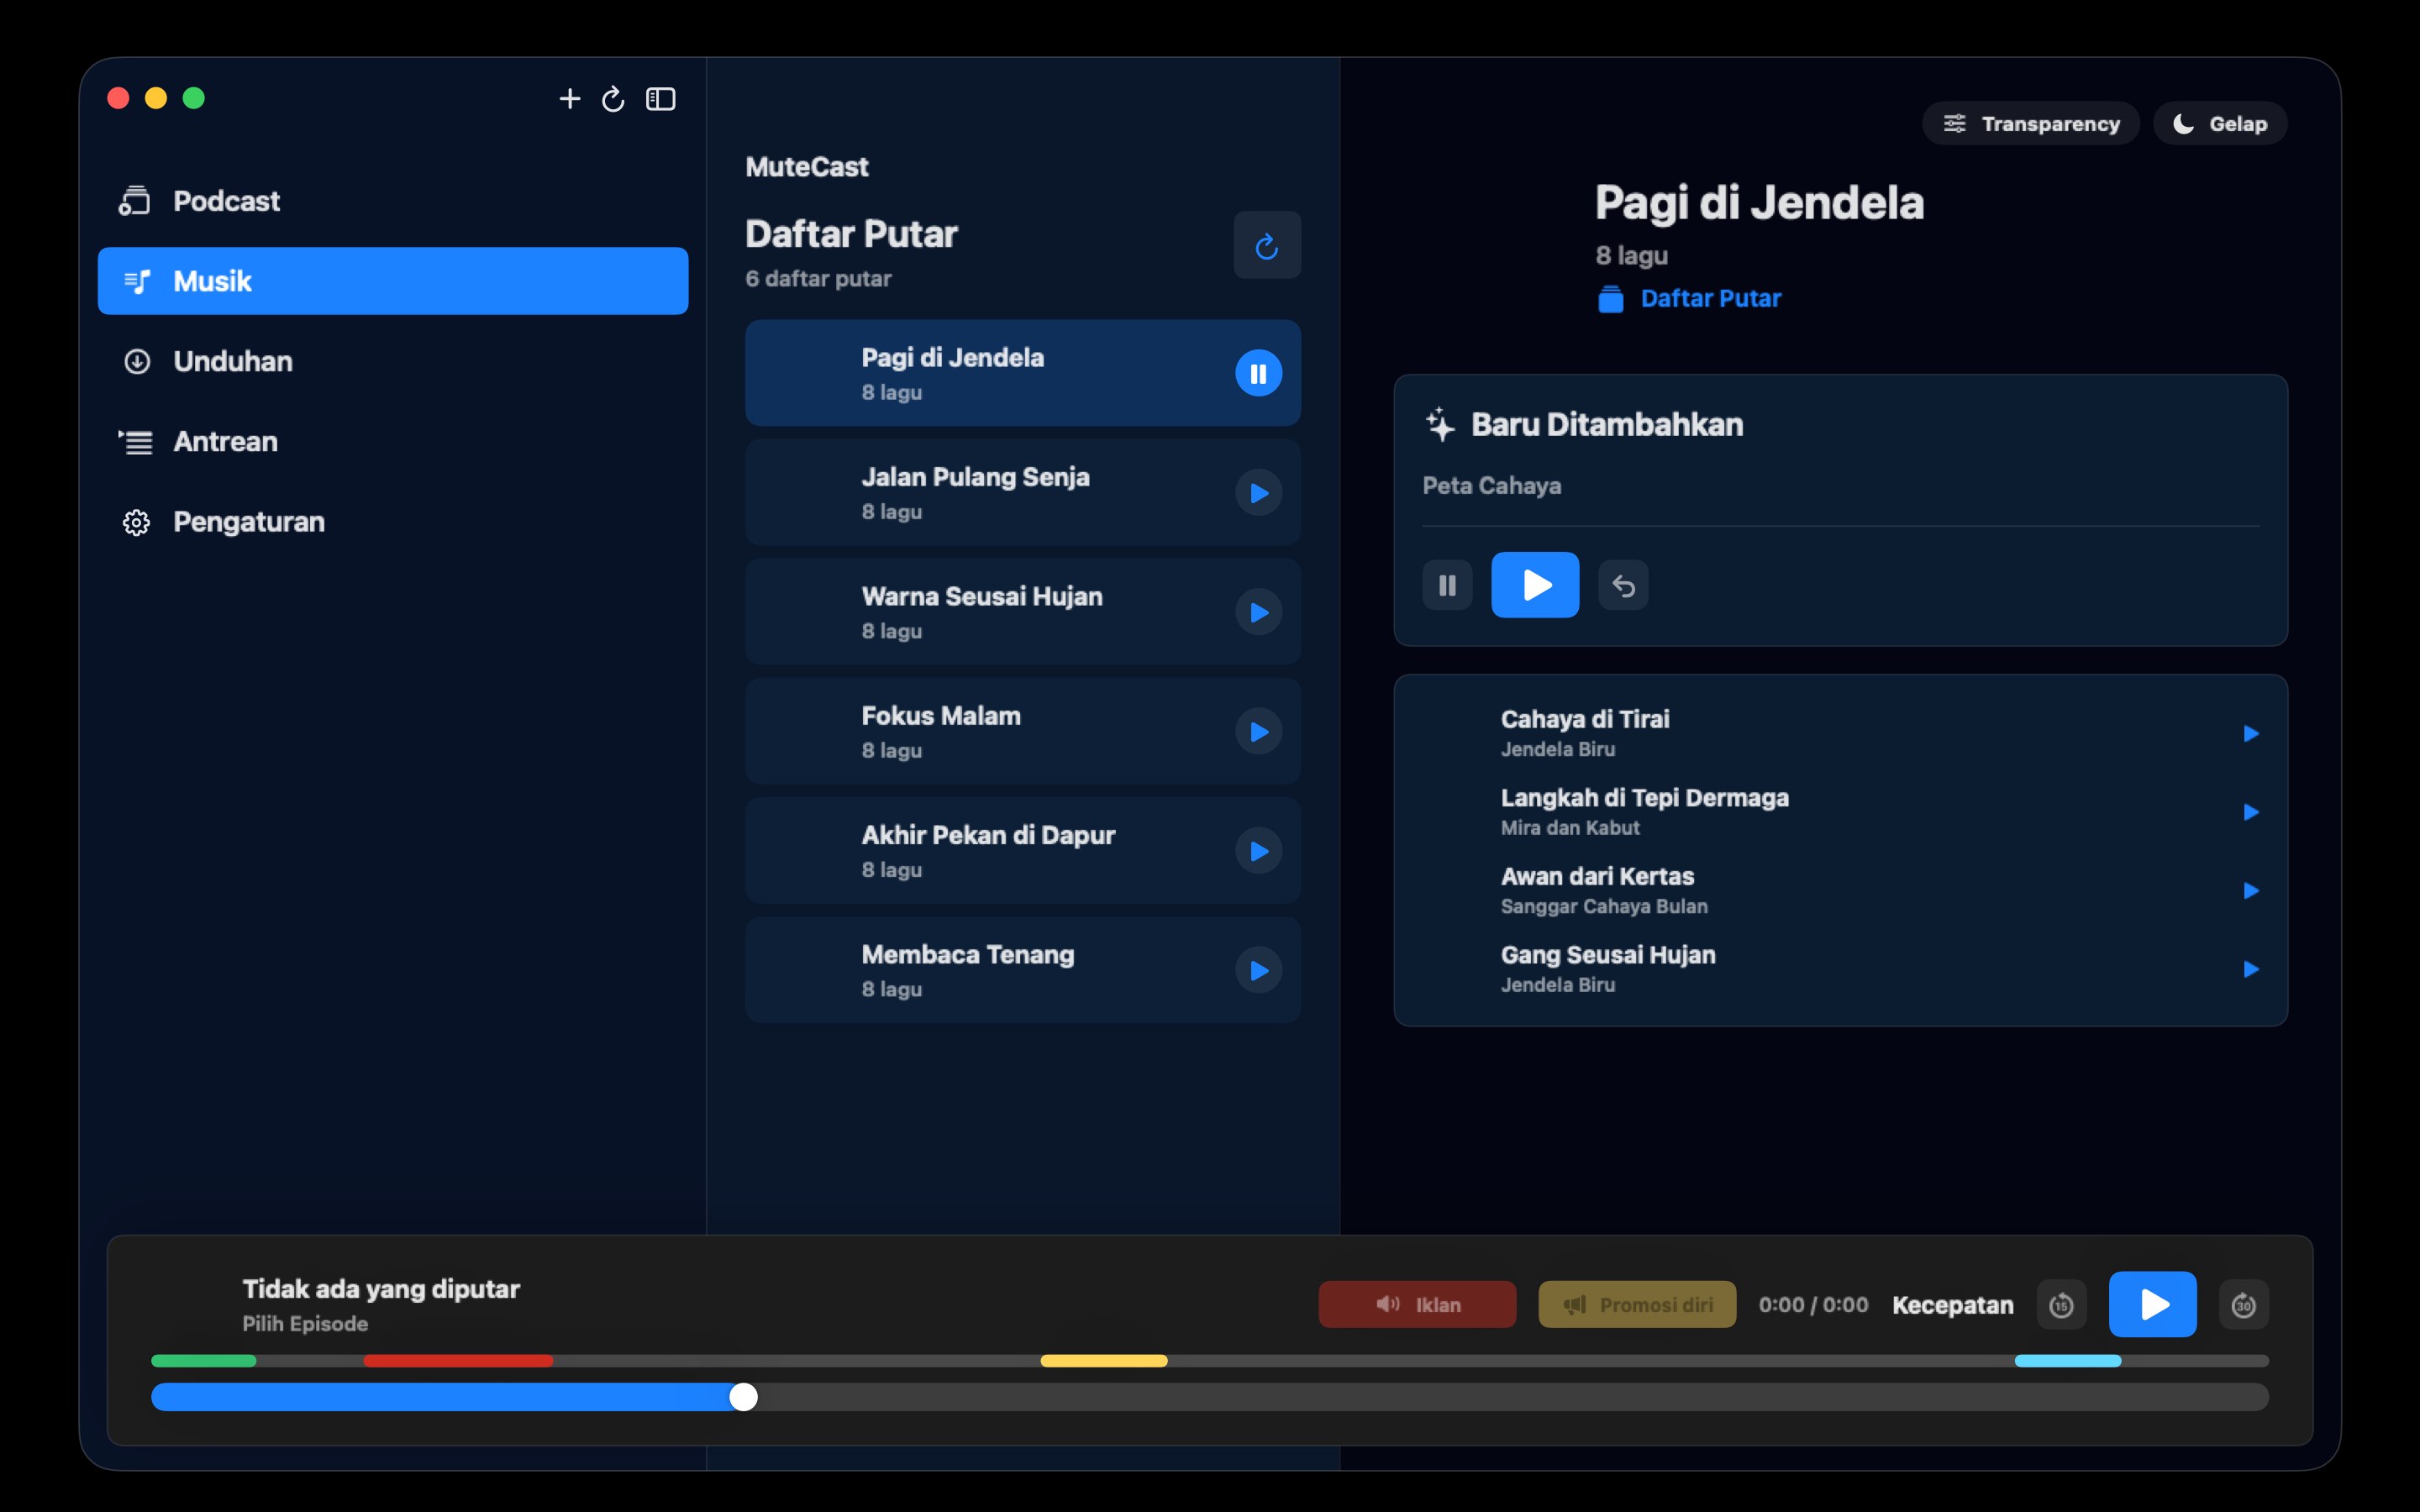Open the Transparency options

click(x=2030, y=123)
